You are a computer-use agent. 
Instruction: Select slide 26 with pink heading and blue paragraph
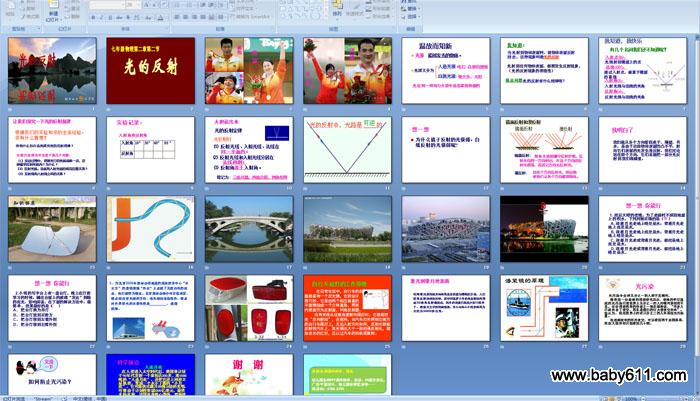tap(446, 308)
